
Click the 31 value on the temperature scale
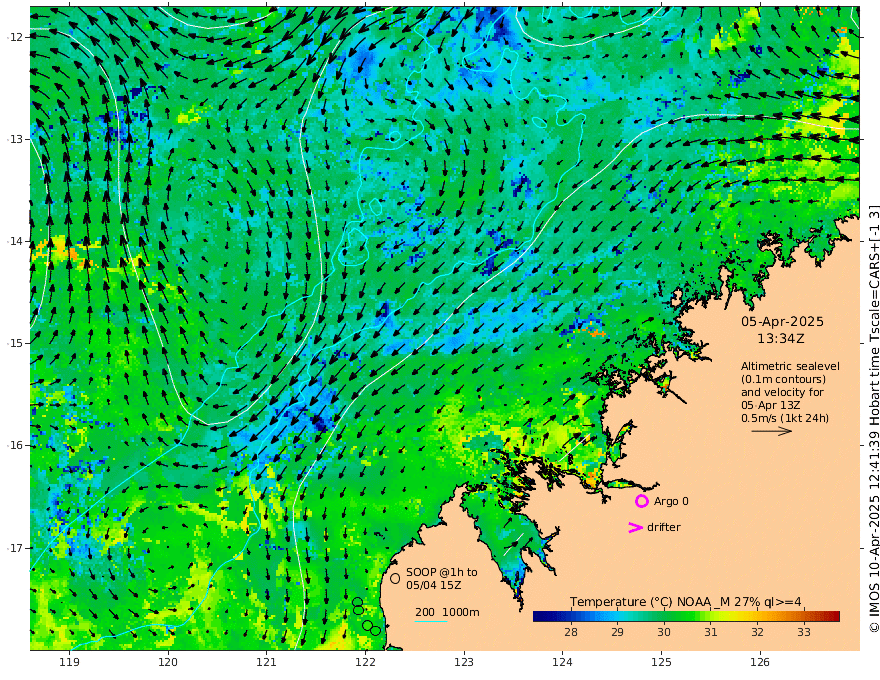point(711,632)
